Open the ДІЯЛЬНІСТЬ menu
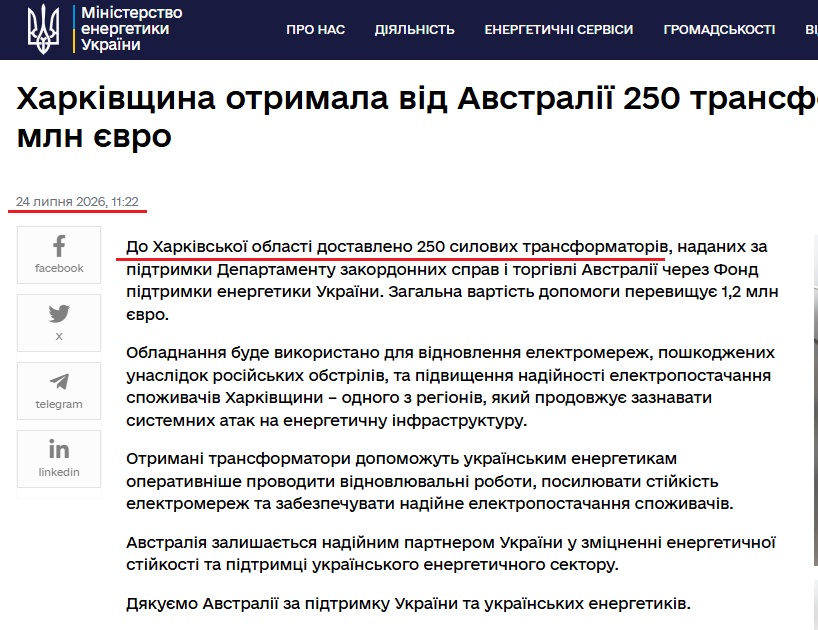This screenshot has width=818, height=630. [x=415, y=30]
